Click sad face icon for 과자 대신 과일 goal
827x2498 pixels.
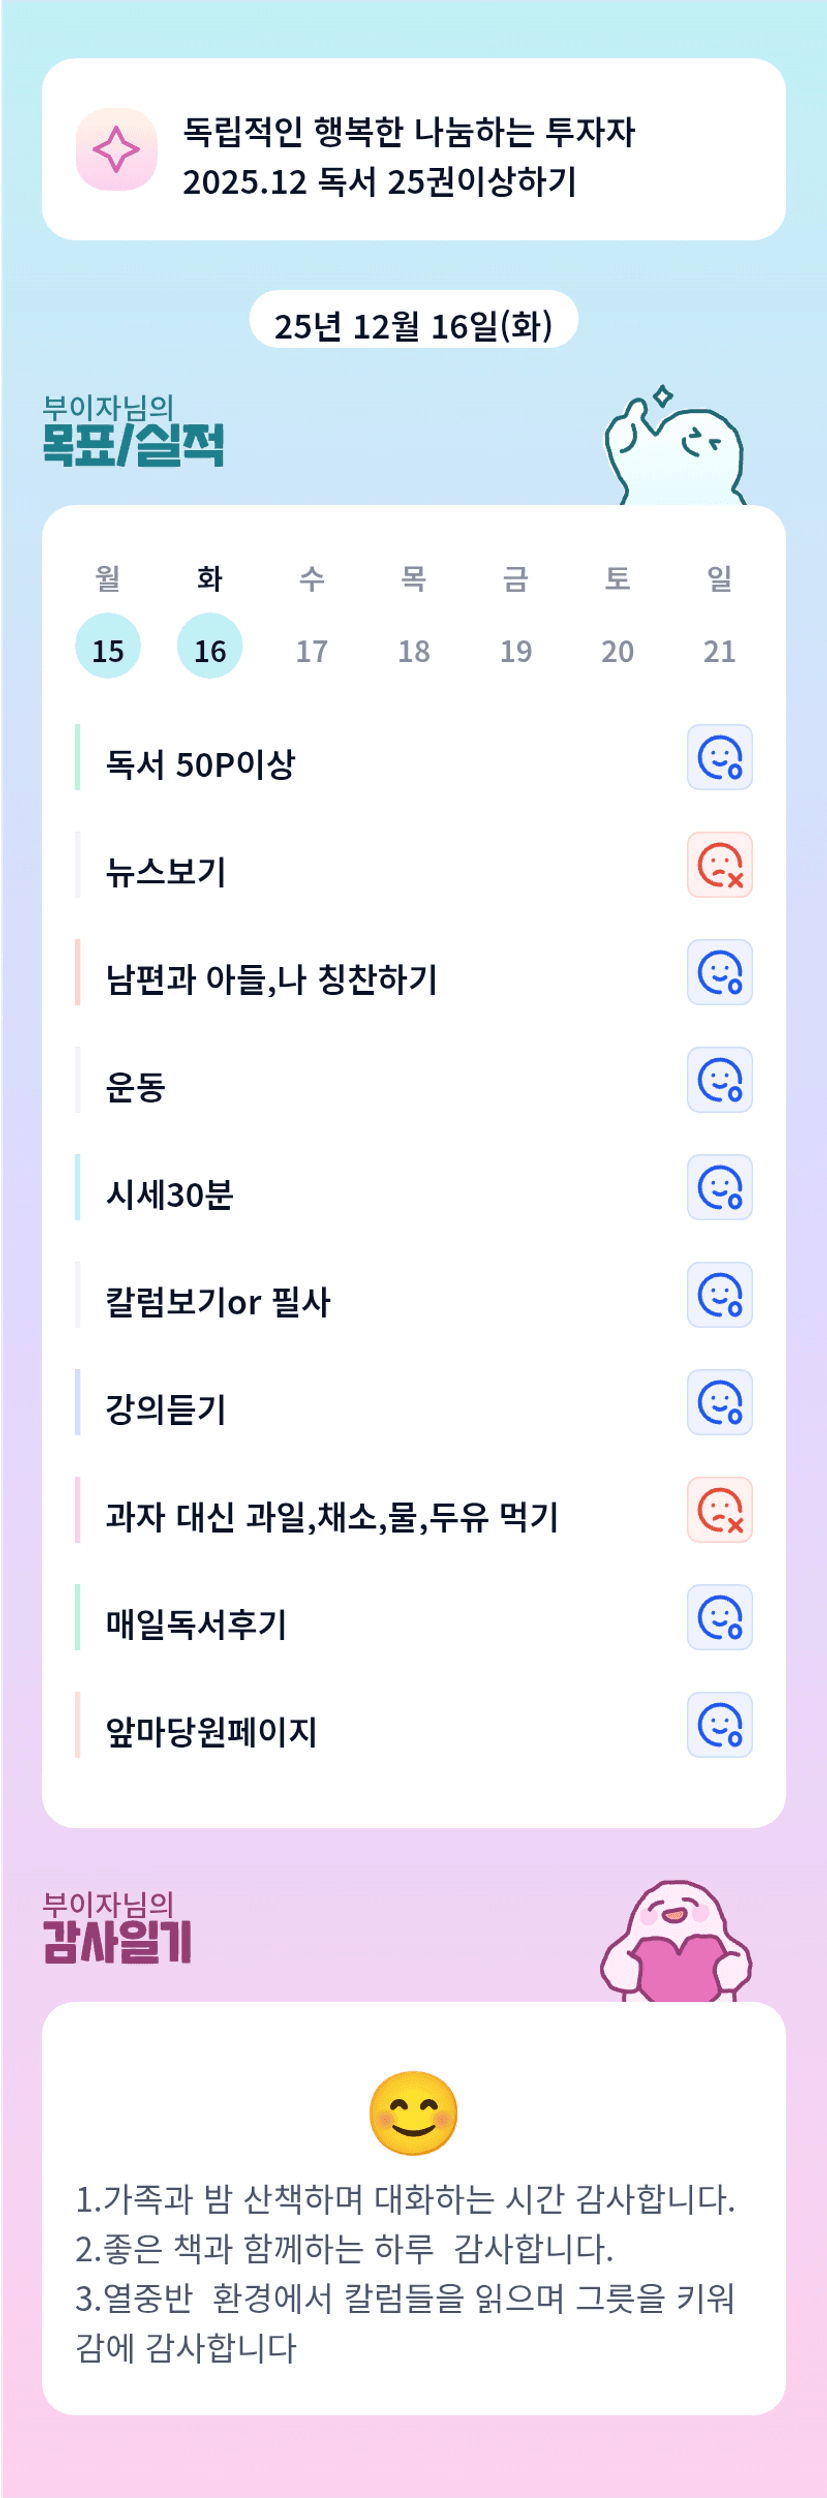(719, 1510)
